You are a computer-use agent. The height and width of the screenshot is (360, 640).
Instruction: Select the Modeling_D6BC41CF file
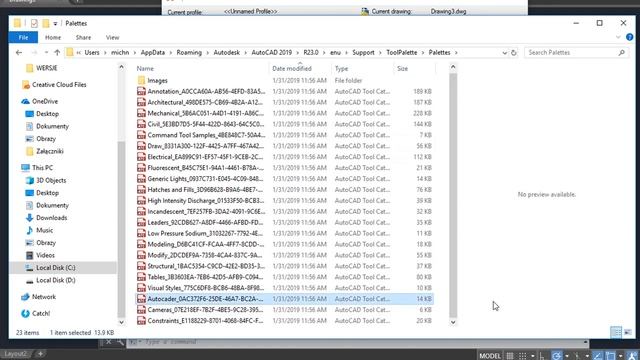[284, 244]
